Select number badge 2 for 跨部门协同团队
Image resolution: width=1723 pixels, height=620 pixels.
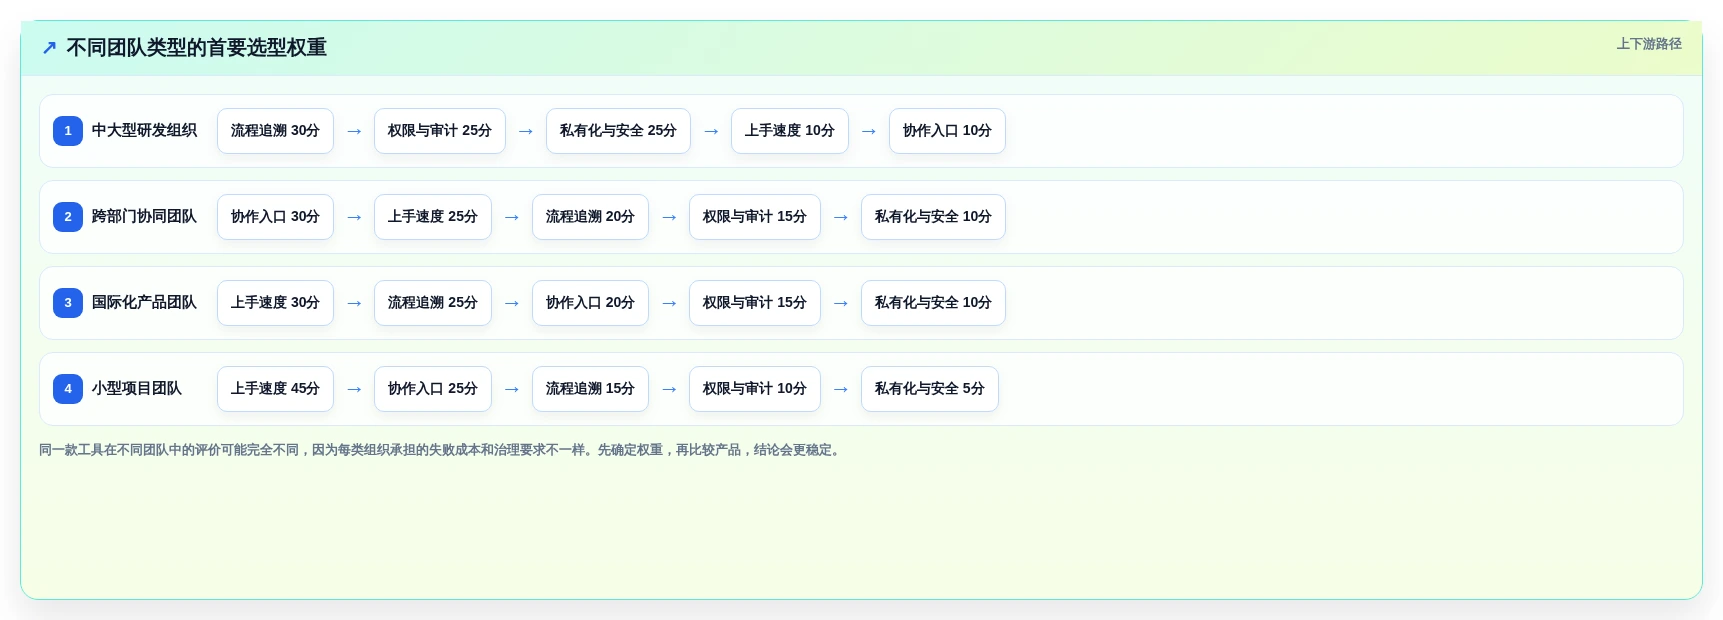[x=68, y=217]
